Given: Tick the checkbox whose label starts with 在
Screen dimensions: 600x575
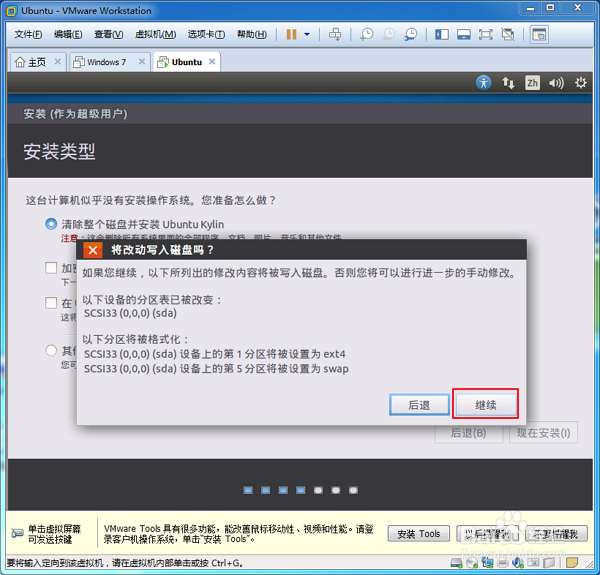Looking at the screenshot, I should (x=51, y=303).
